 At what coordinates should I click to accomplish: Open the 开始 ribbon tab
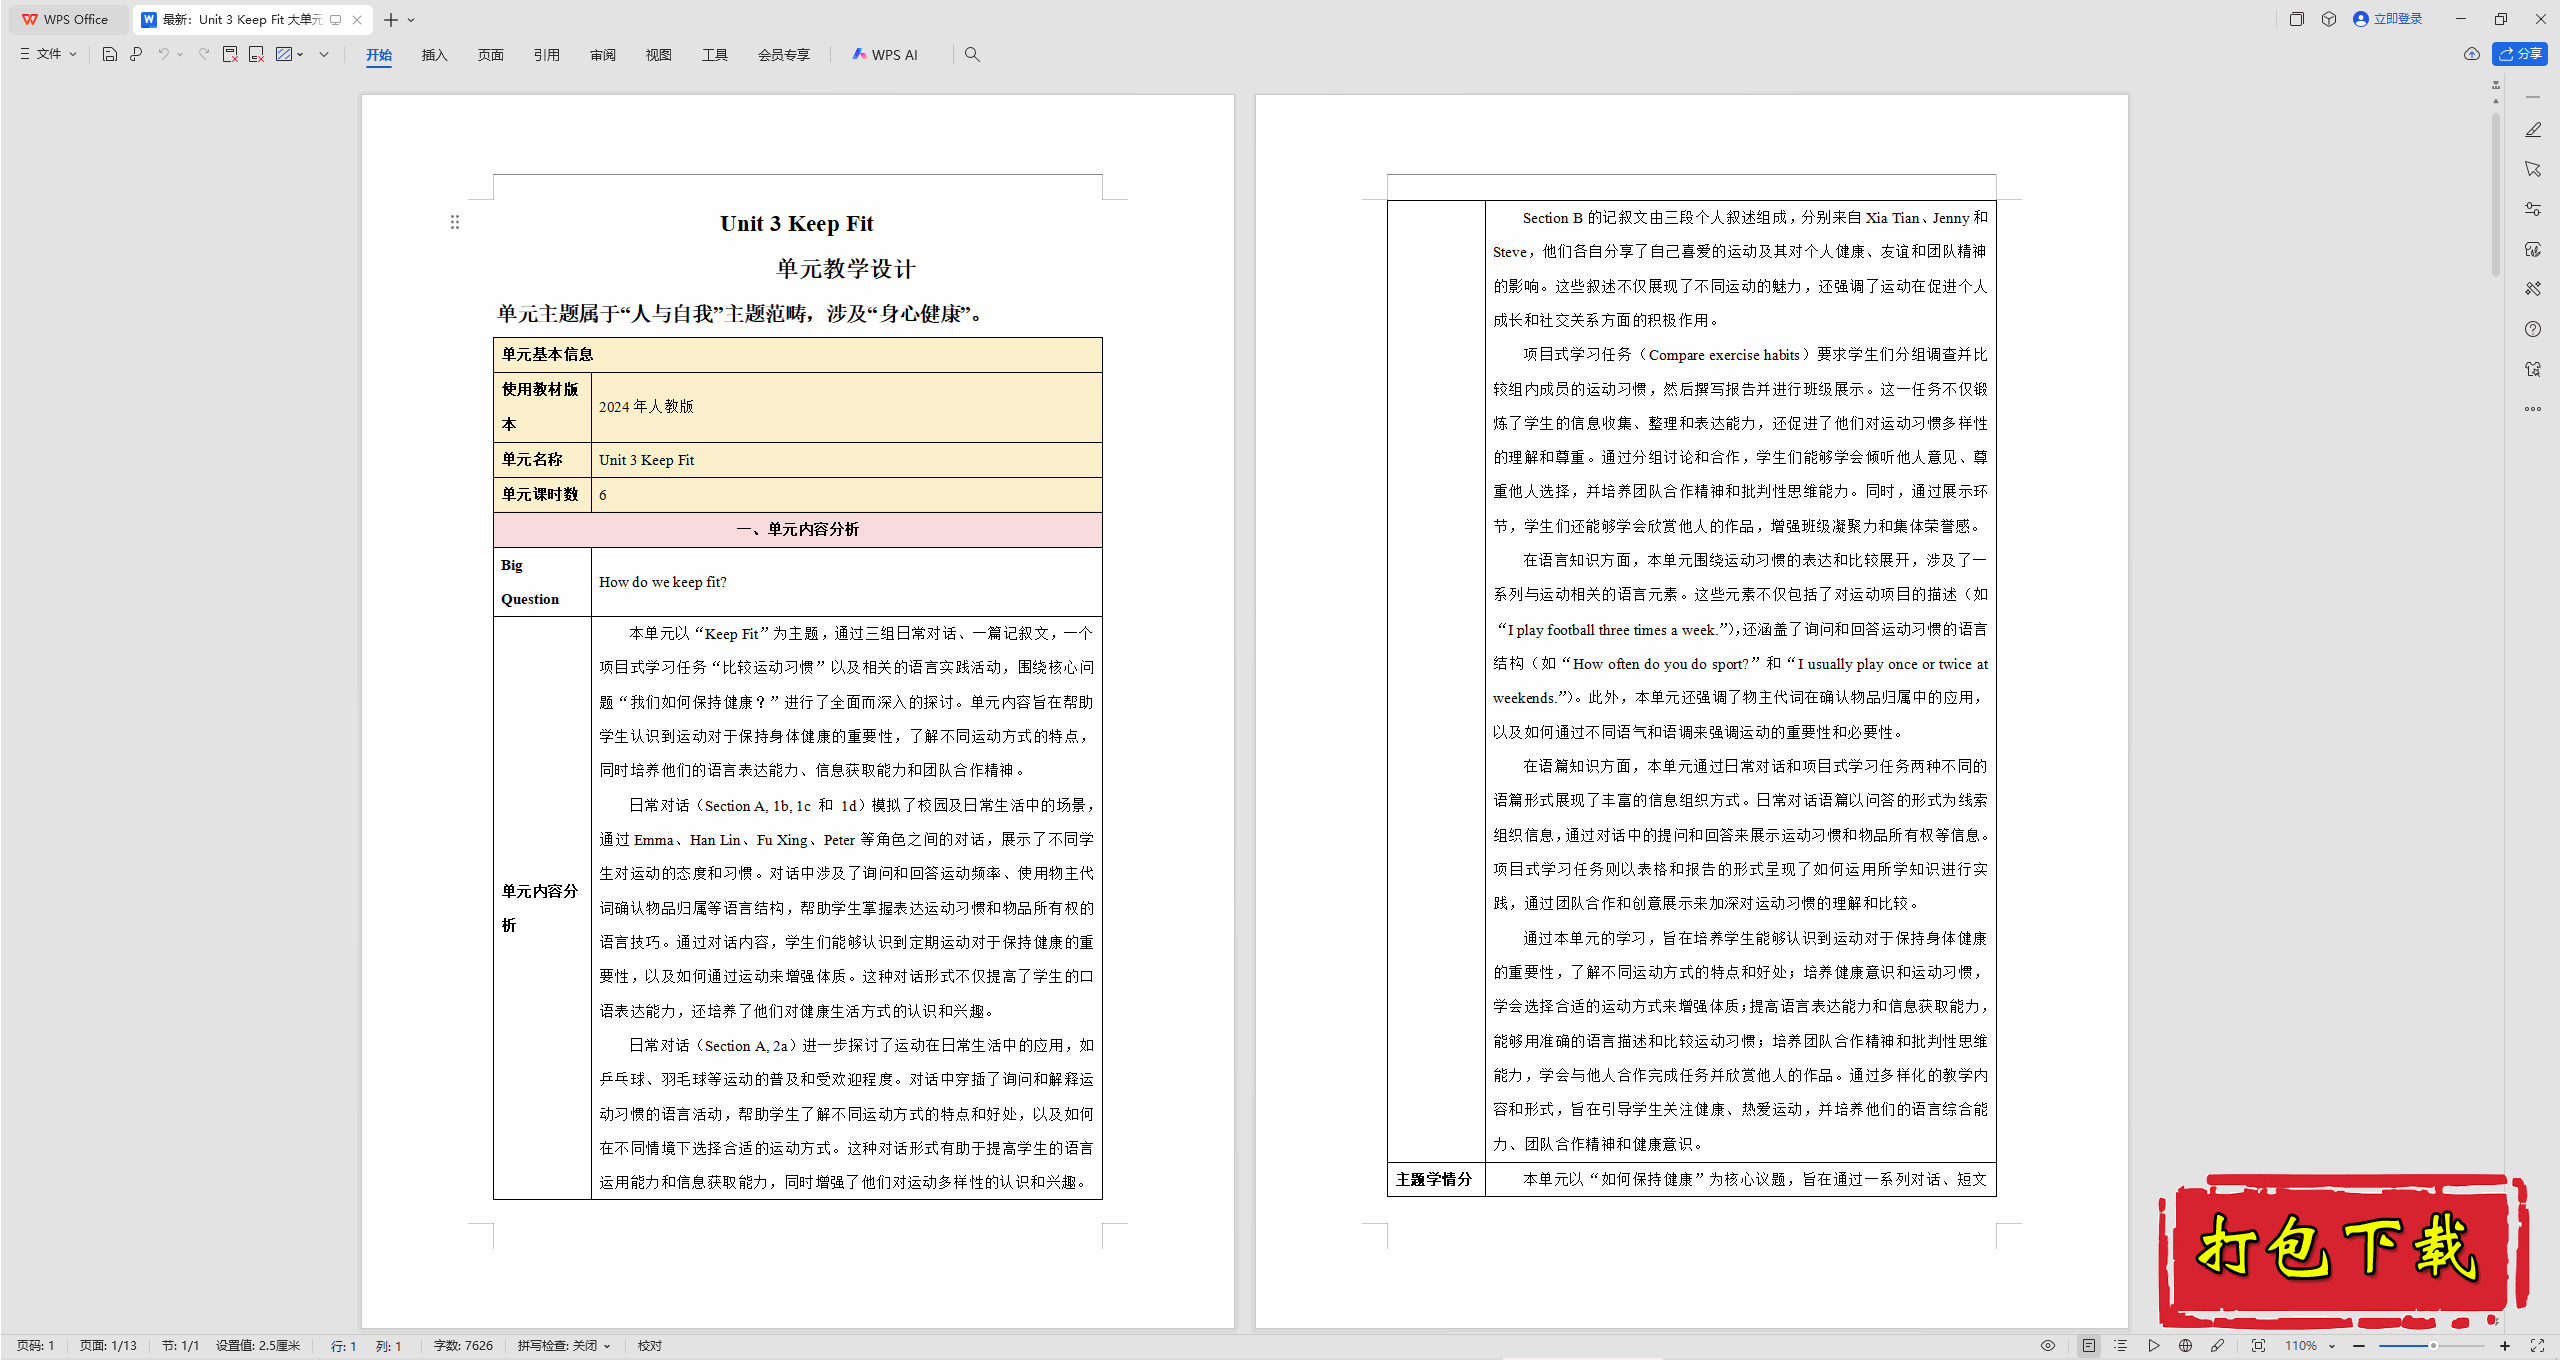pyautogui.click(x=379, y=55)
